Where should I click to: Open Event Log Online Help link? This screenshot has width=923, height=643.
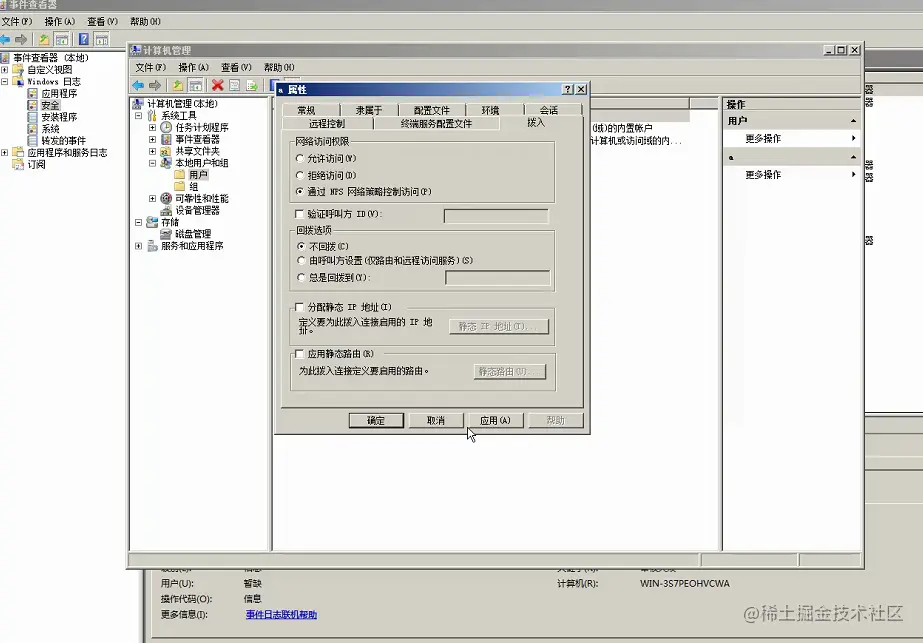tap(281, 614)
